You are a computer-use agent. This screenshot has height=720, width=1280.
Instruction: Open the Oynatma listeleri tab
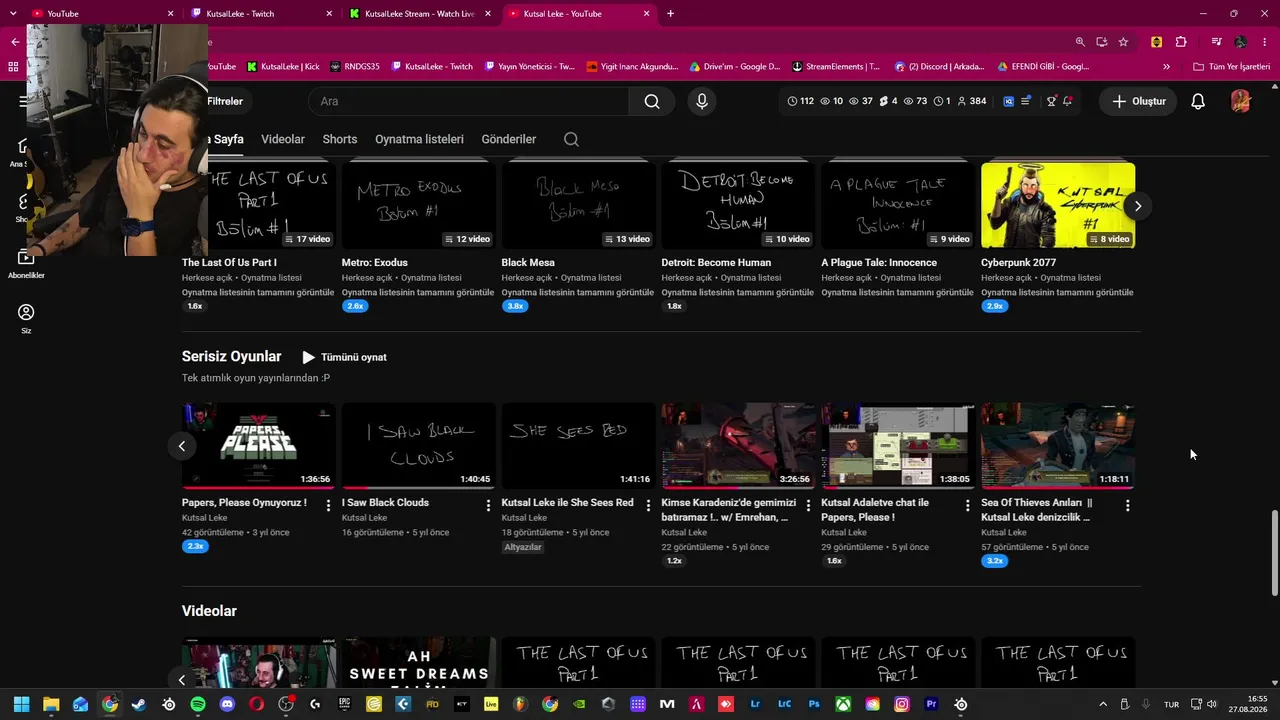419,139
